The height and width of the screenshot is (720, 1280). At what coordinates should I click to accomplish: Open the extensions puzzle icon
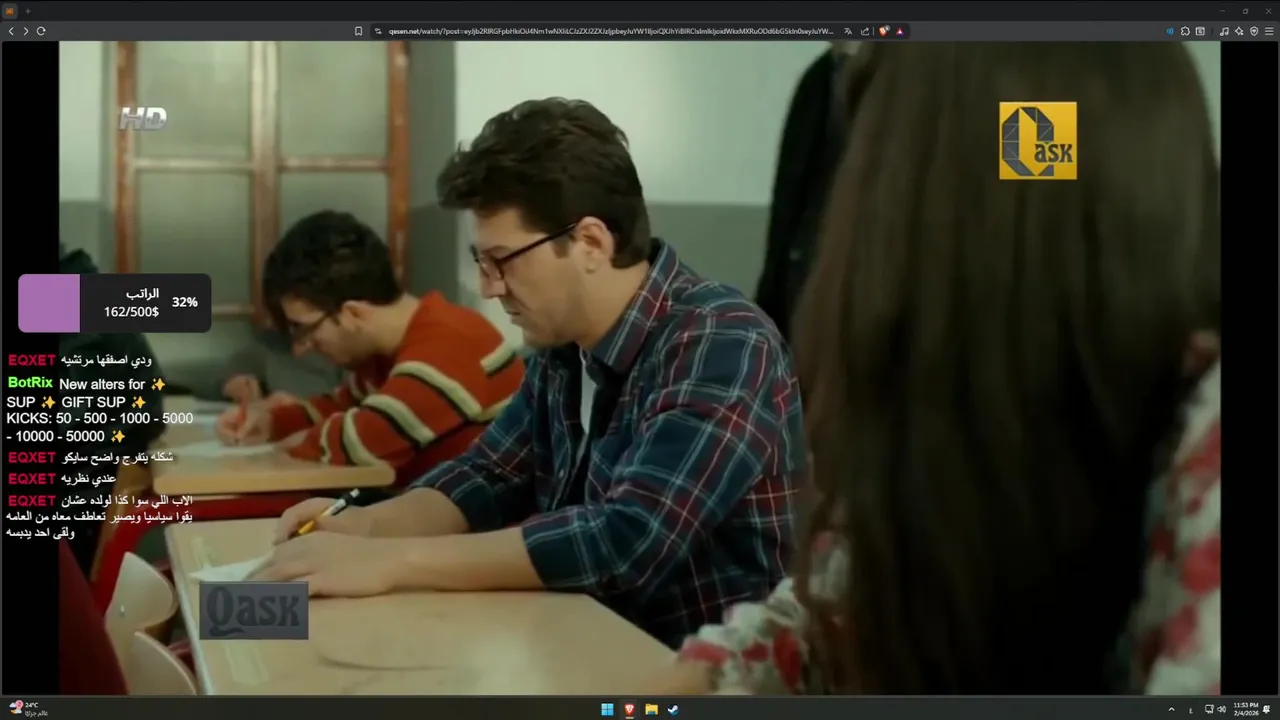click(x=1185, y=31)
